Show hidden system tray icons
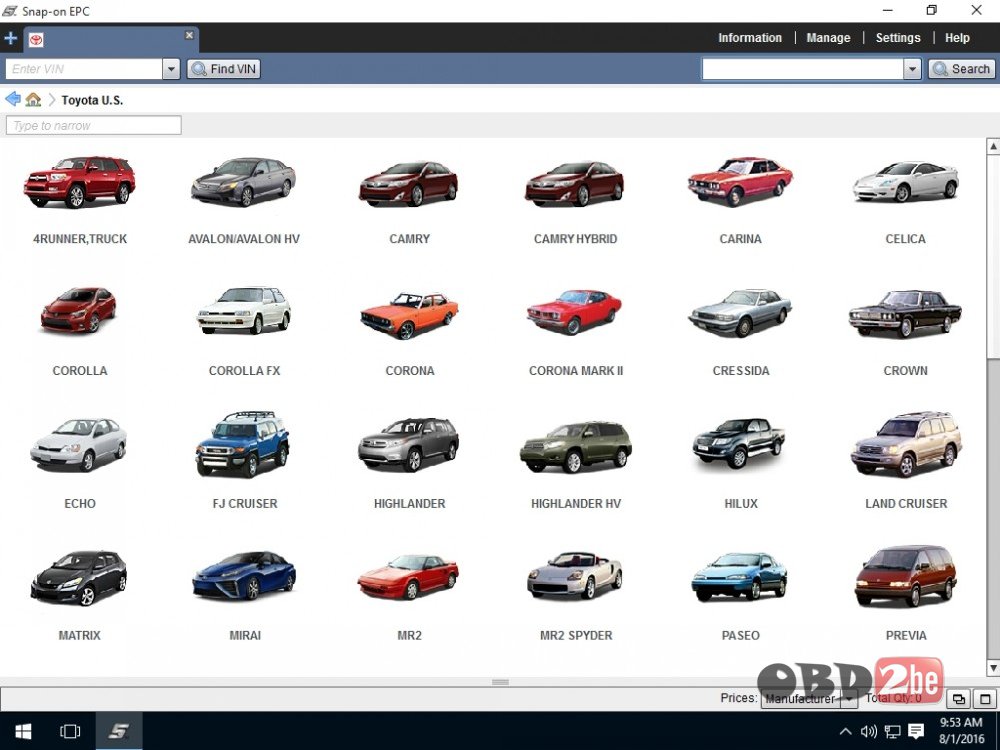This screenshot has width=1000, height=750. (846, 731)
